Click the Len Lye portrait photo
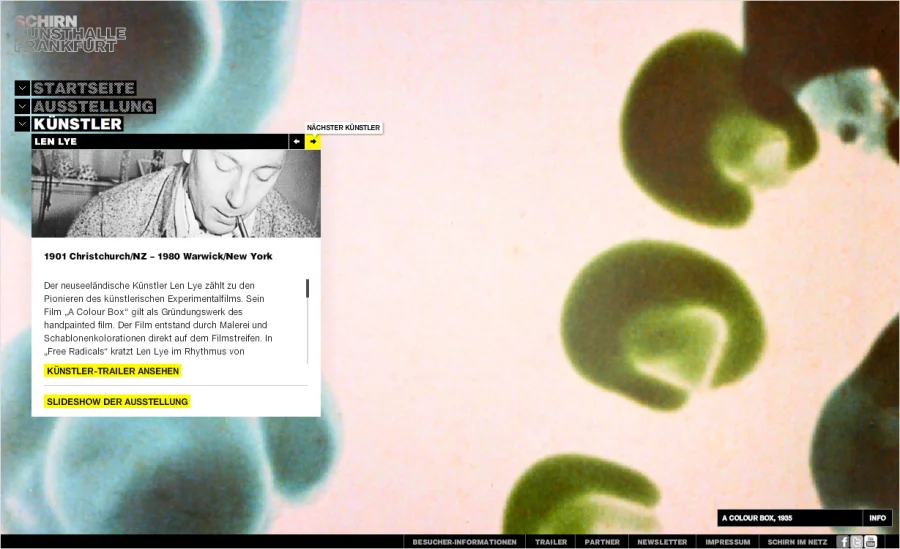The image size is (900, 549). coord(176,194)
